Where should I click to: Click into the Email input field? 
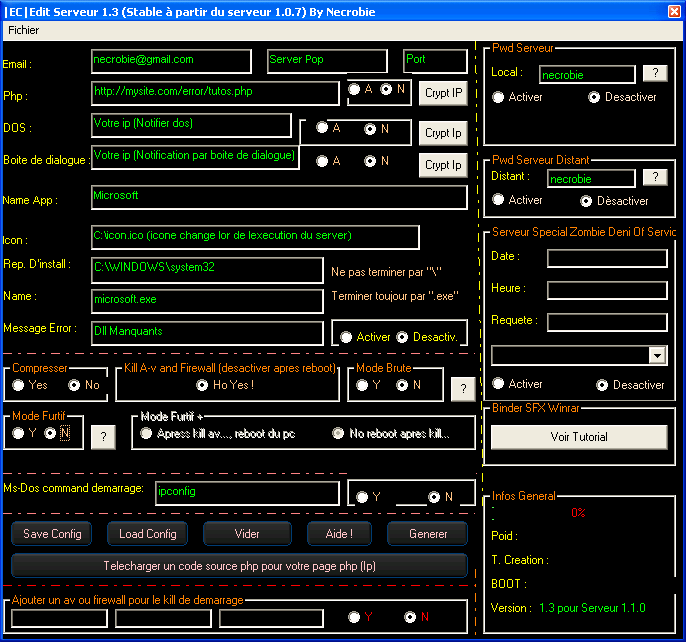[x=170, y=61]
